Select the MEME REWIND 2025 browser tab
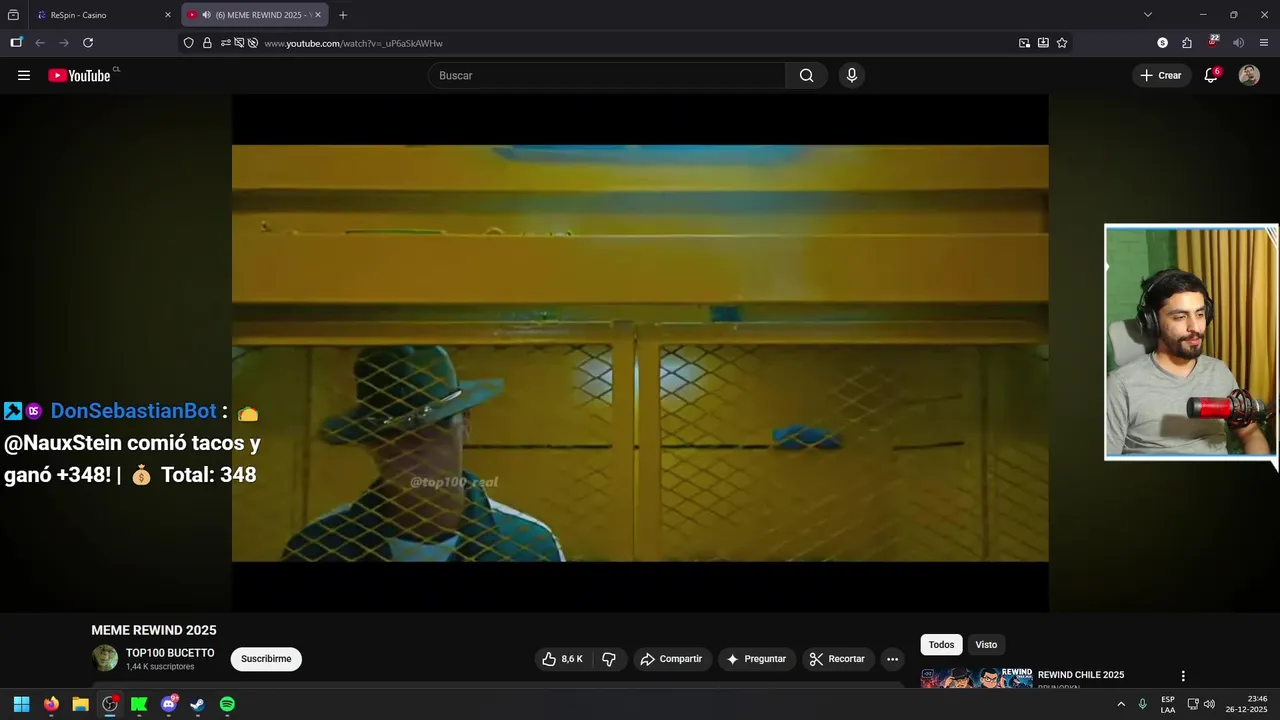1280x720 pixels. click(x=254, y=15)
